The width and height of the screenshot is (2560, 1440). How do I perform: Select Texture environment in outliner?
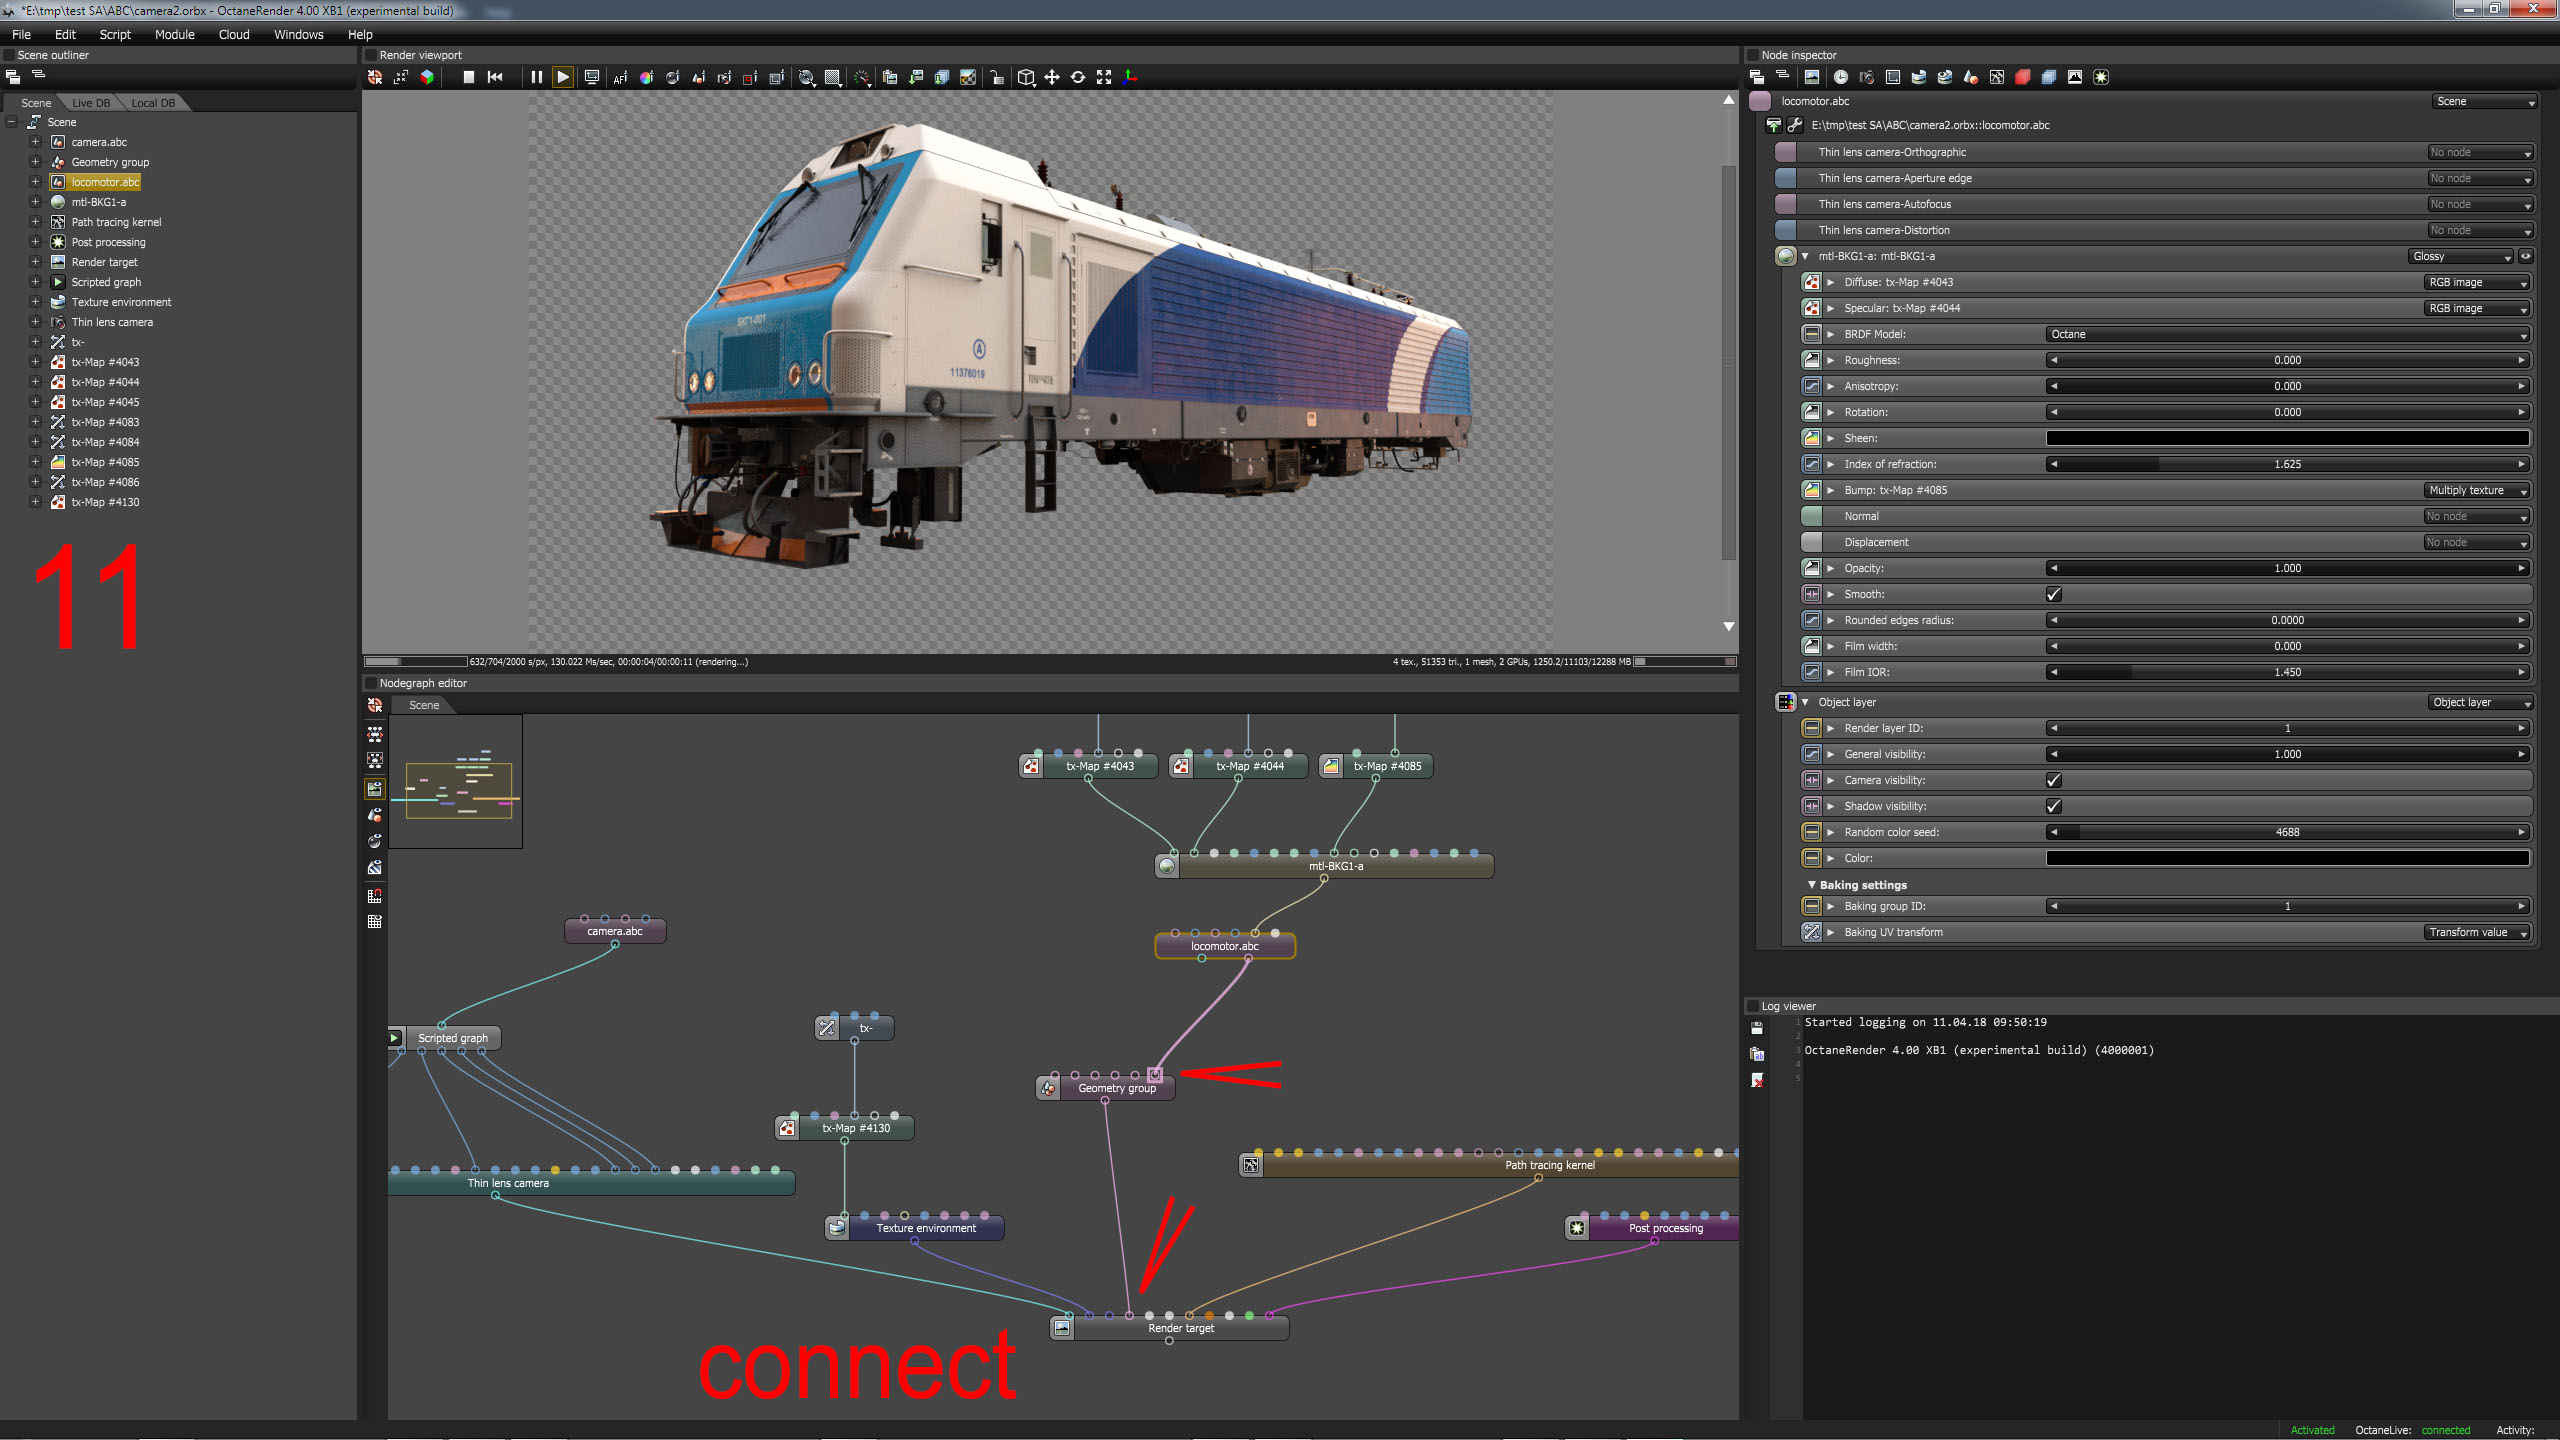tap(121, 302)
